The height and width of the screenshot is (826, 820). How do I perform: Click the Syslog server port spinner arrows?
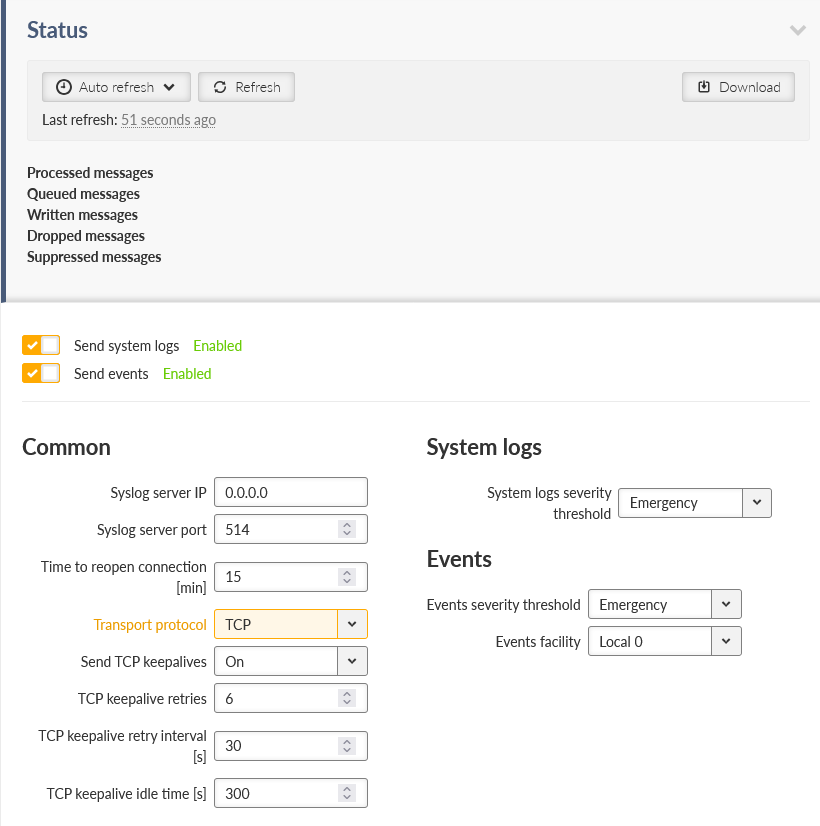347,529
